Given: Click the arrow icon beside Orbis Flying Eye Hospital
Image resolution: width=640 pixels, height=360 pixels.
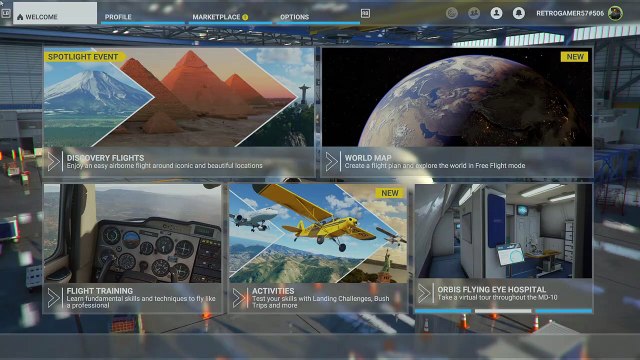Looking at the screenshot, I should [424, 293].
